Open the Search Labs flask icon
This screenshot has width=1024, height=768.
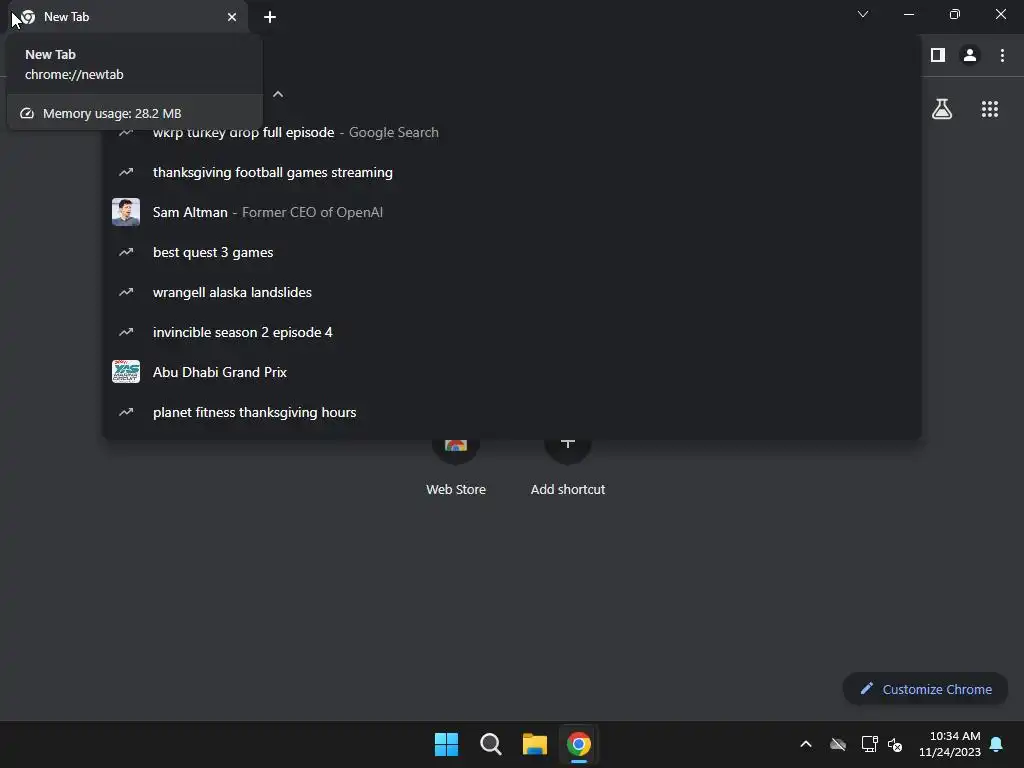point(942,109)
